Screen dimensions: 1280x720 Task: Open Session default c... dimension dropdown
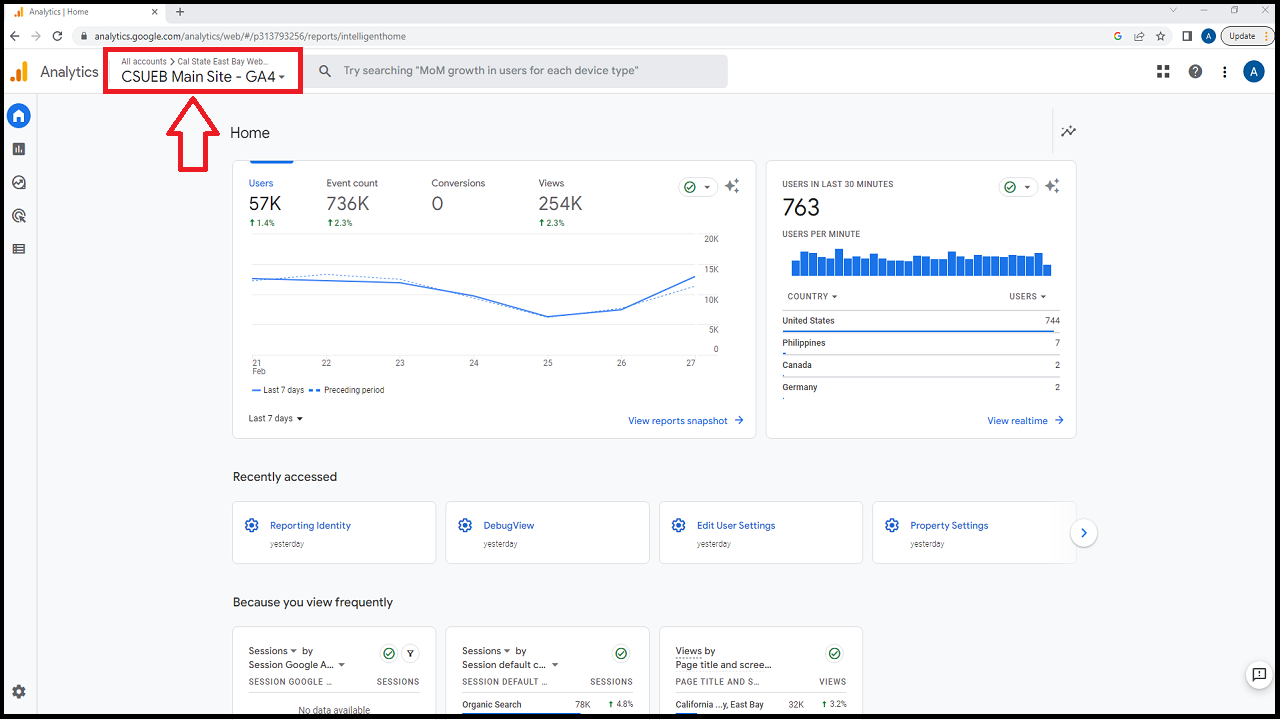(511, 665)
